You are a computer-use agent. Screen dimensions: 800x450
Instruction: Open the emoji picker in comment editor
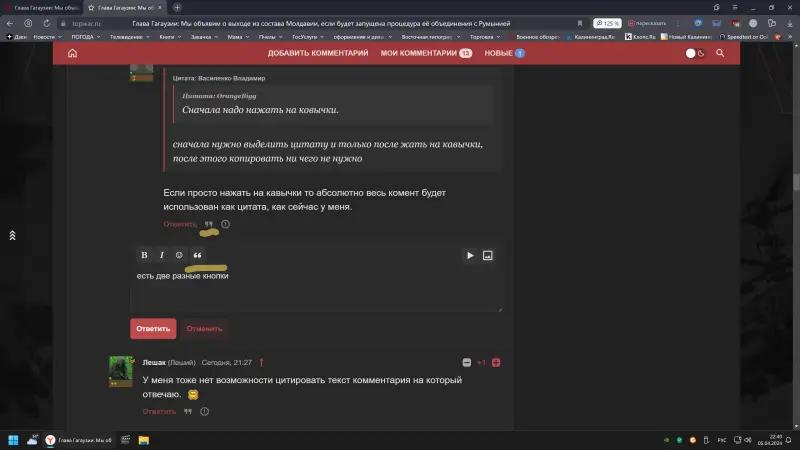[179, 255]
